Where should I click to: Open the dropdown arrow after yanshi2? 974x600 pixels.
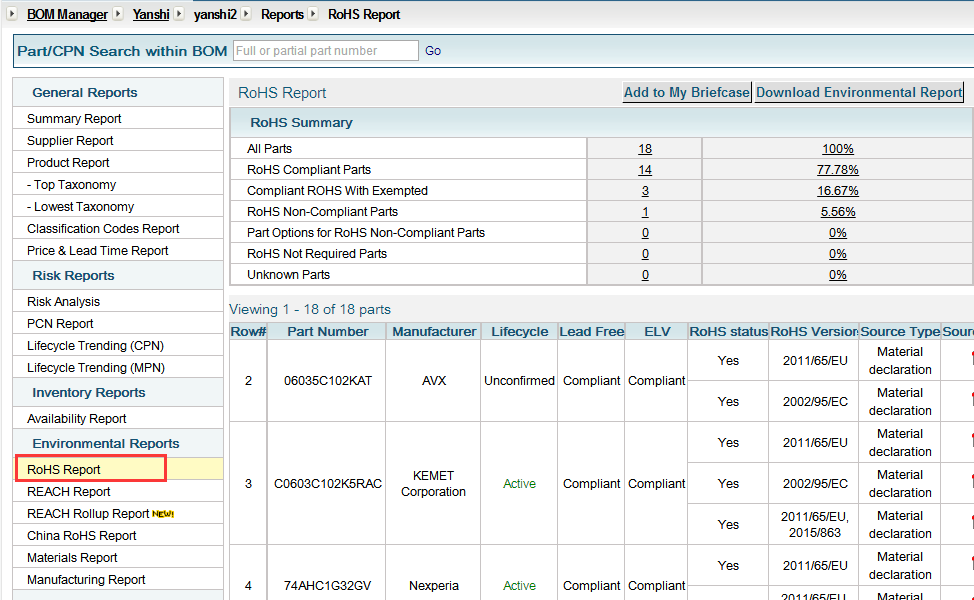[246, 14]
